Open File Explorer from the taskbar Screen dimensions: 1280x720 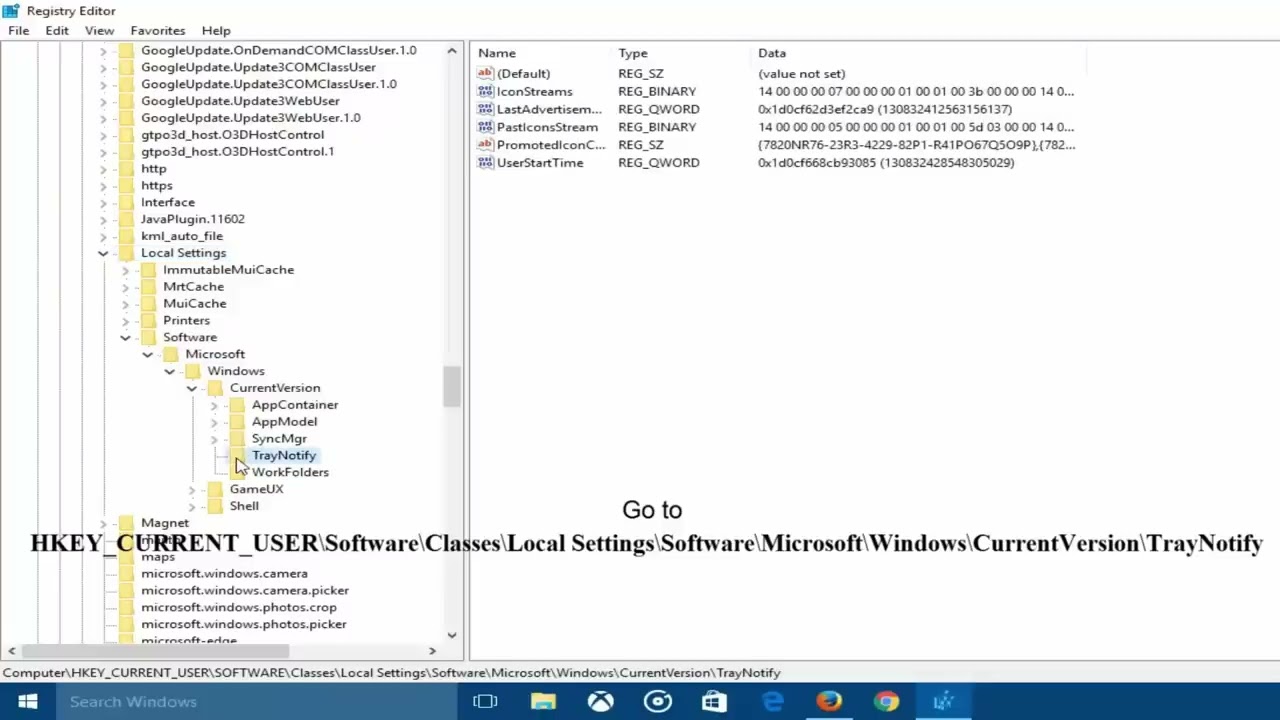tap(543, 702)
